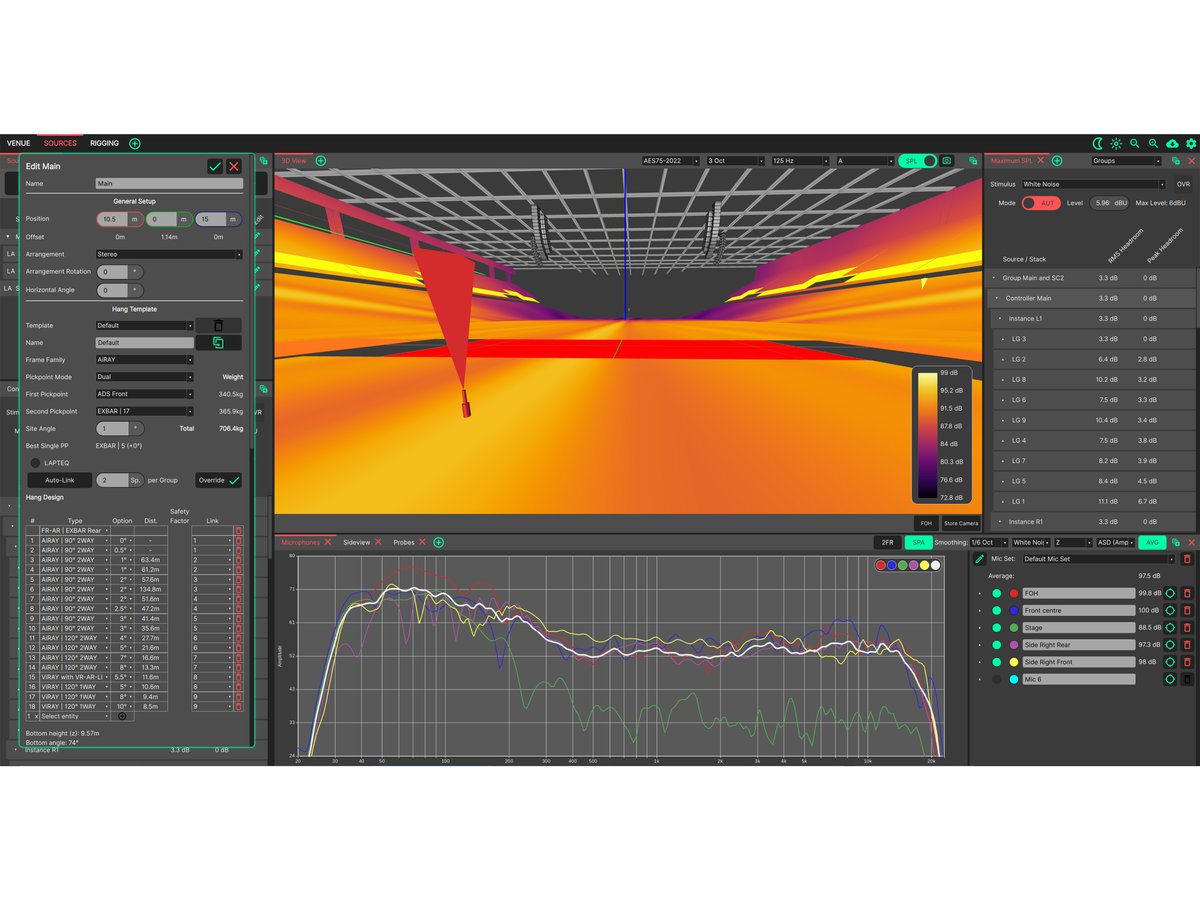Add a tab next to Probes
The width and height of the screenshot is (1200, 900).
(438, 542)
